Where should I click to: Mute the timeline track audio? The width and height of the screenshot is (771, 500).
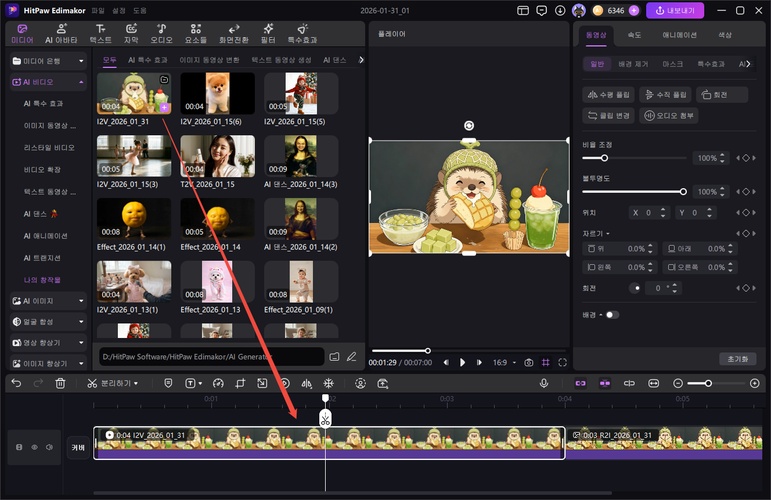point(48,447)
